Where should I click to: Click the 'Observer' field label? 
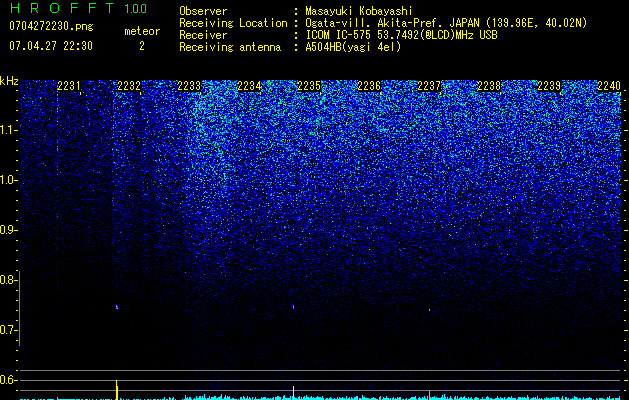[x=203, y=11]
